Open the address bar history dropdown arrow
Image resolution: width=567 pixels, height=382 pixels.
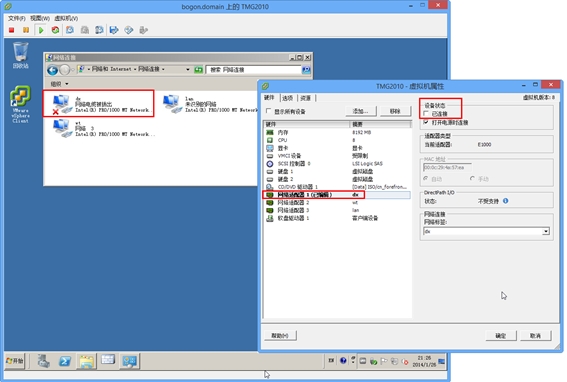[x=188, y=69]
